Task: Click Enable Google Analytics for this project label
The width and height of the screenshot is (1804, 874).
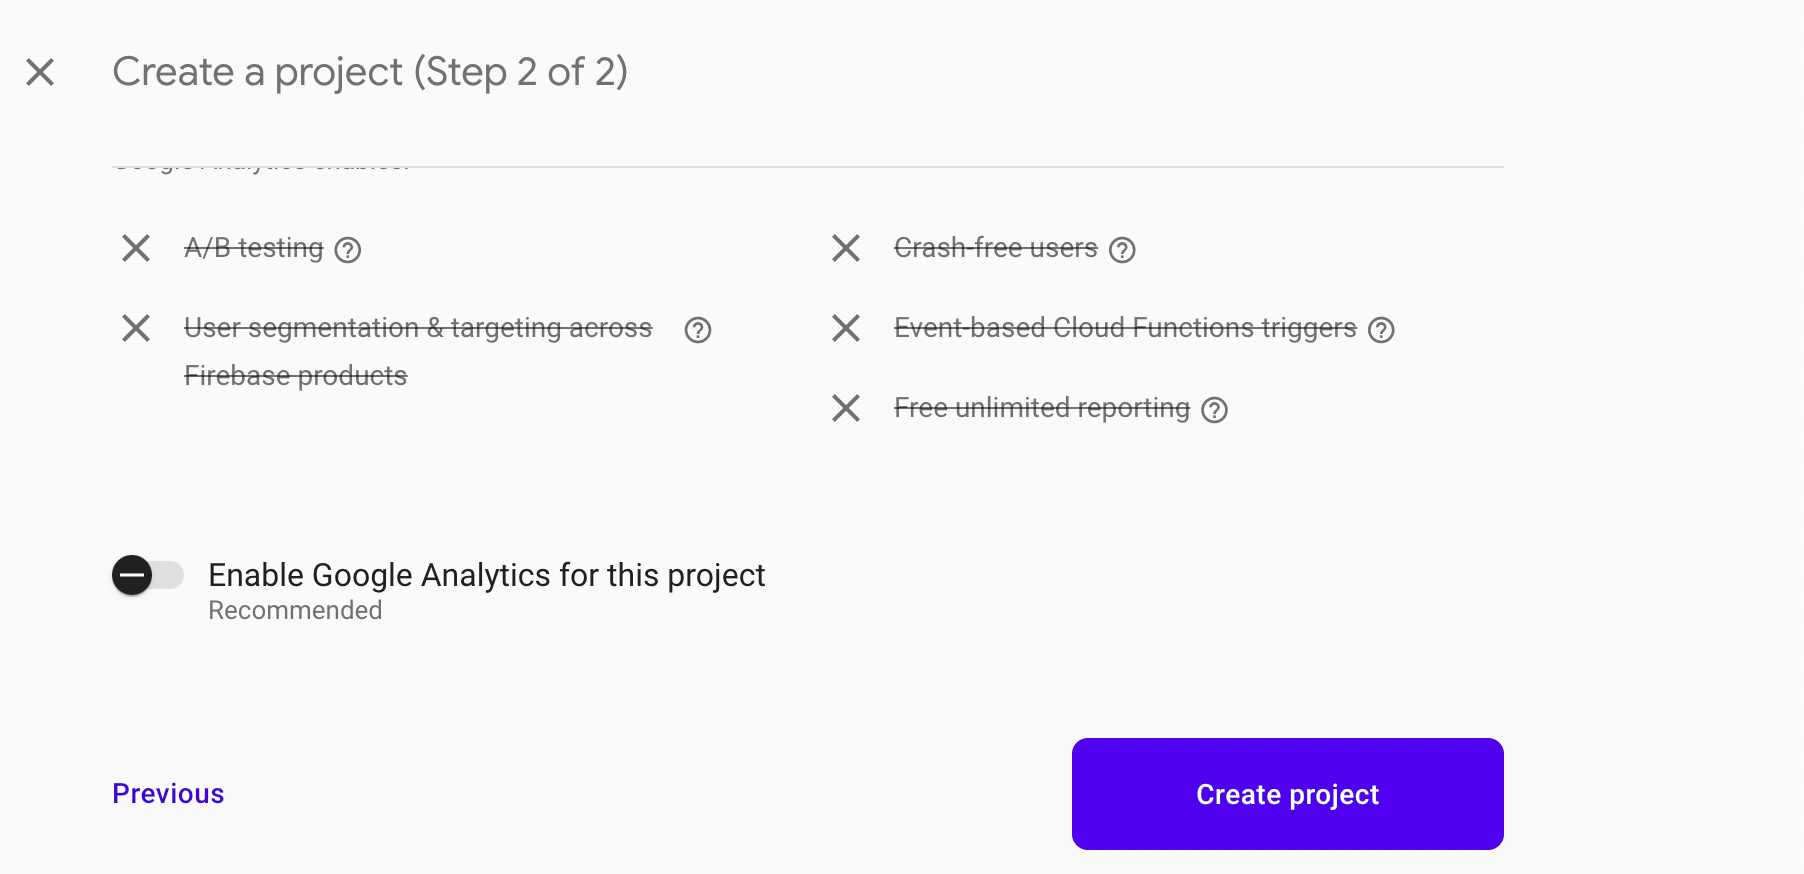Action: tap(486, 575)
